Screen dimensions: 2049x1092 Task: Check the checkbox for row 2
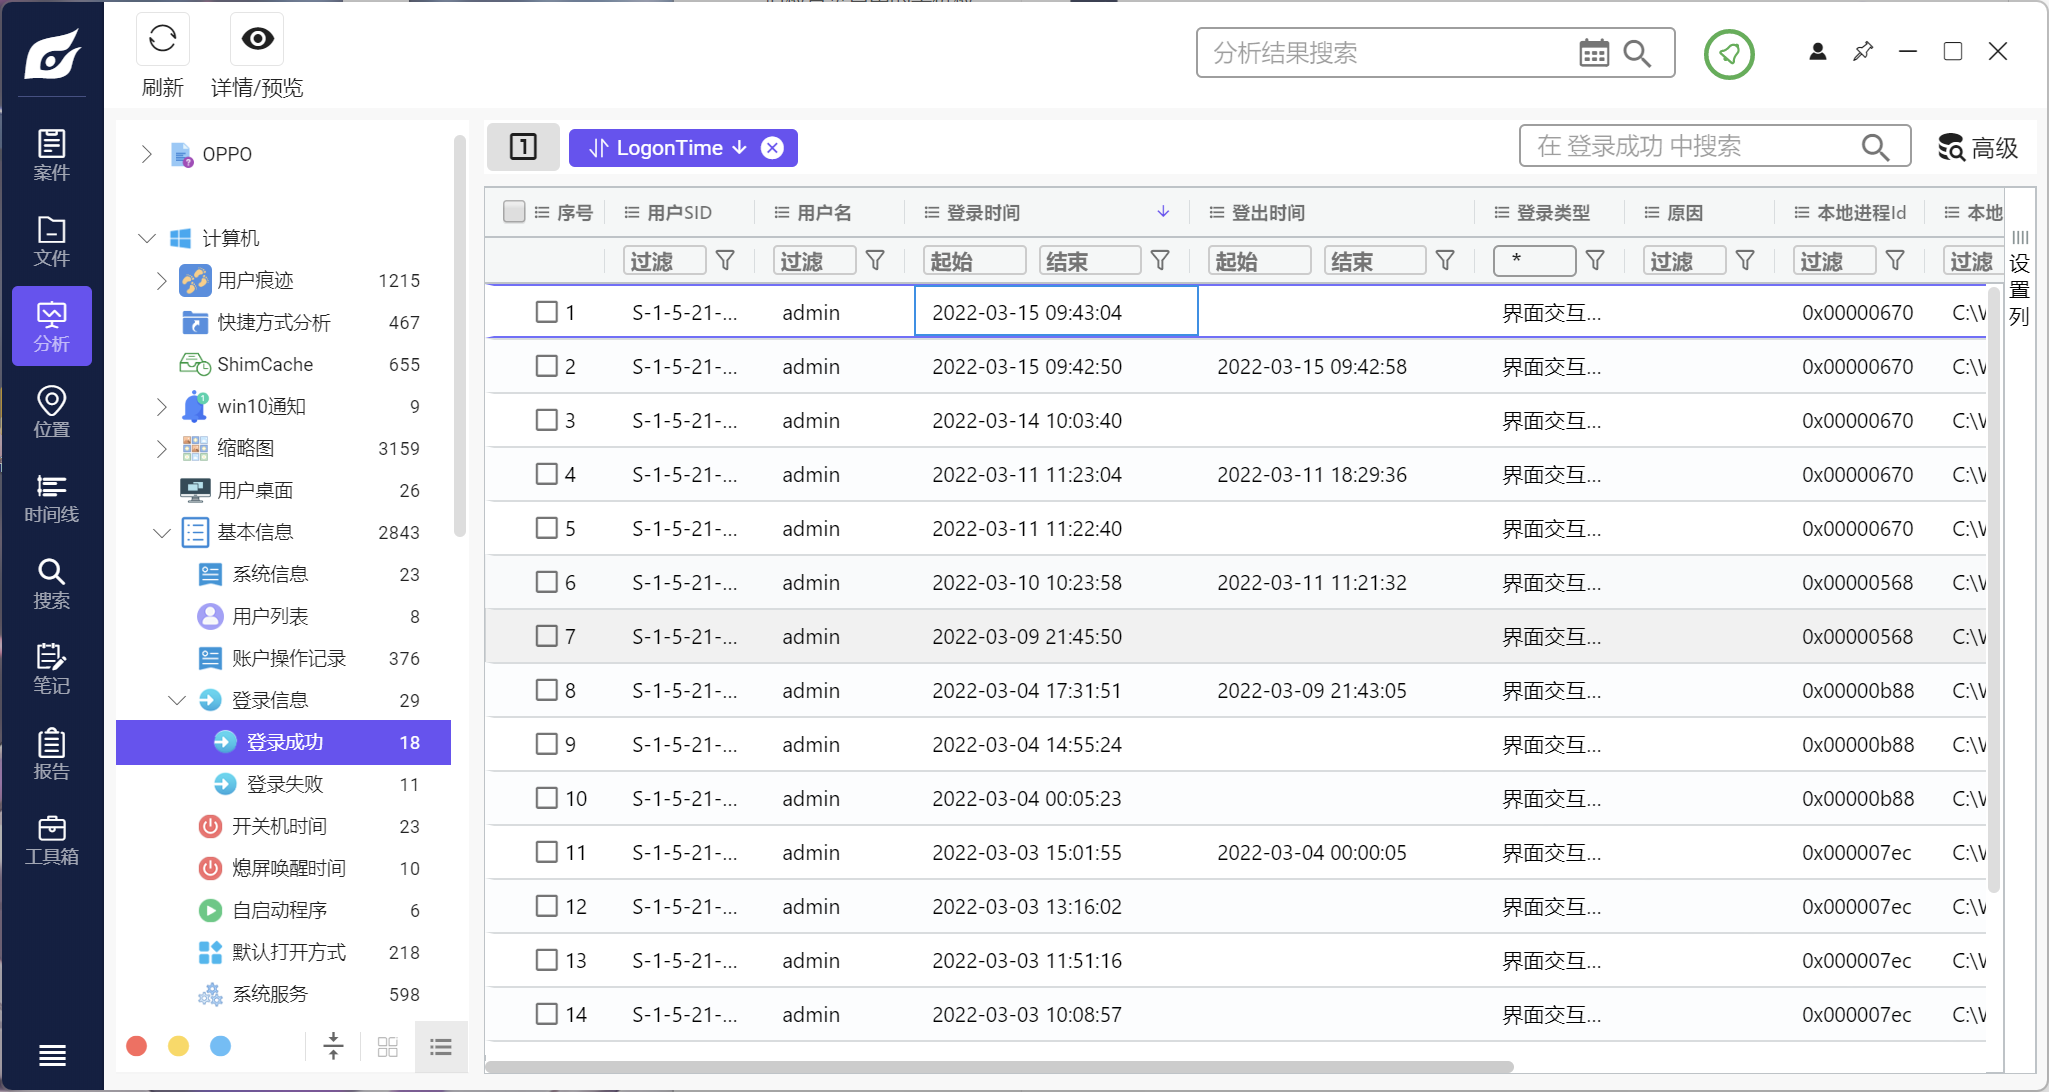point(546,366)
